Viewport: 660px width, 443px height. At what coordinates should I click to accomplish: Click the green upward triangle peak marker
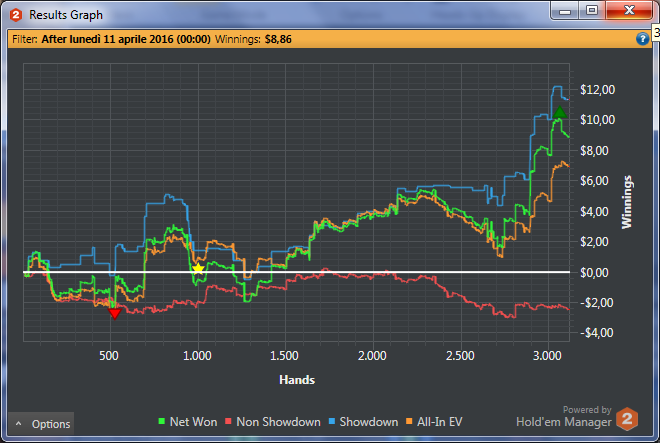pos(560,112)
